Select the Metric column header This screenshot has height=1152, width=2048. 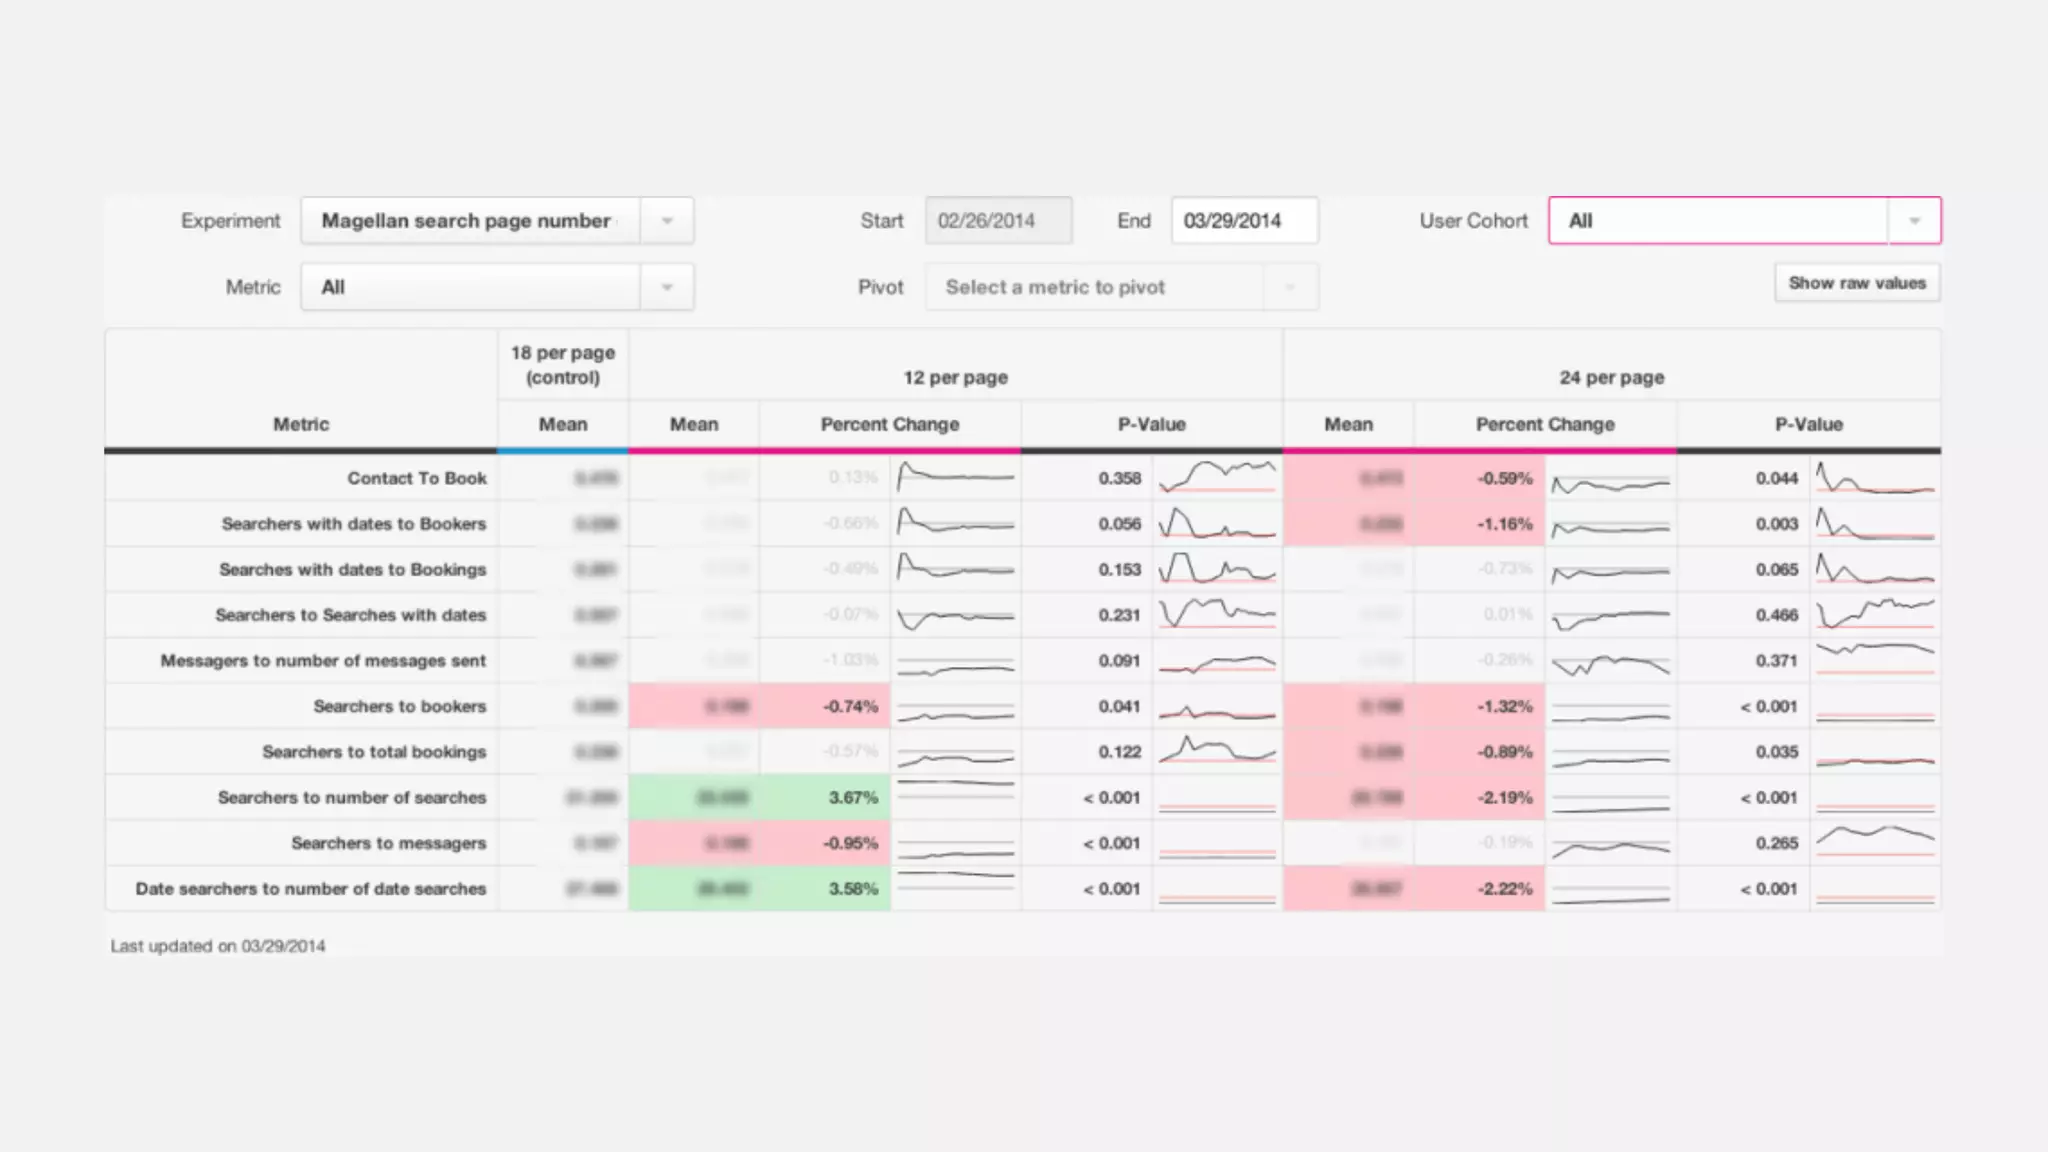(x=301, y=424)
